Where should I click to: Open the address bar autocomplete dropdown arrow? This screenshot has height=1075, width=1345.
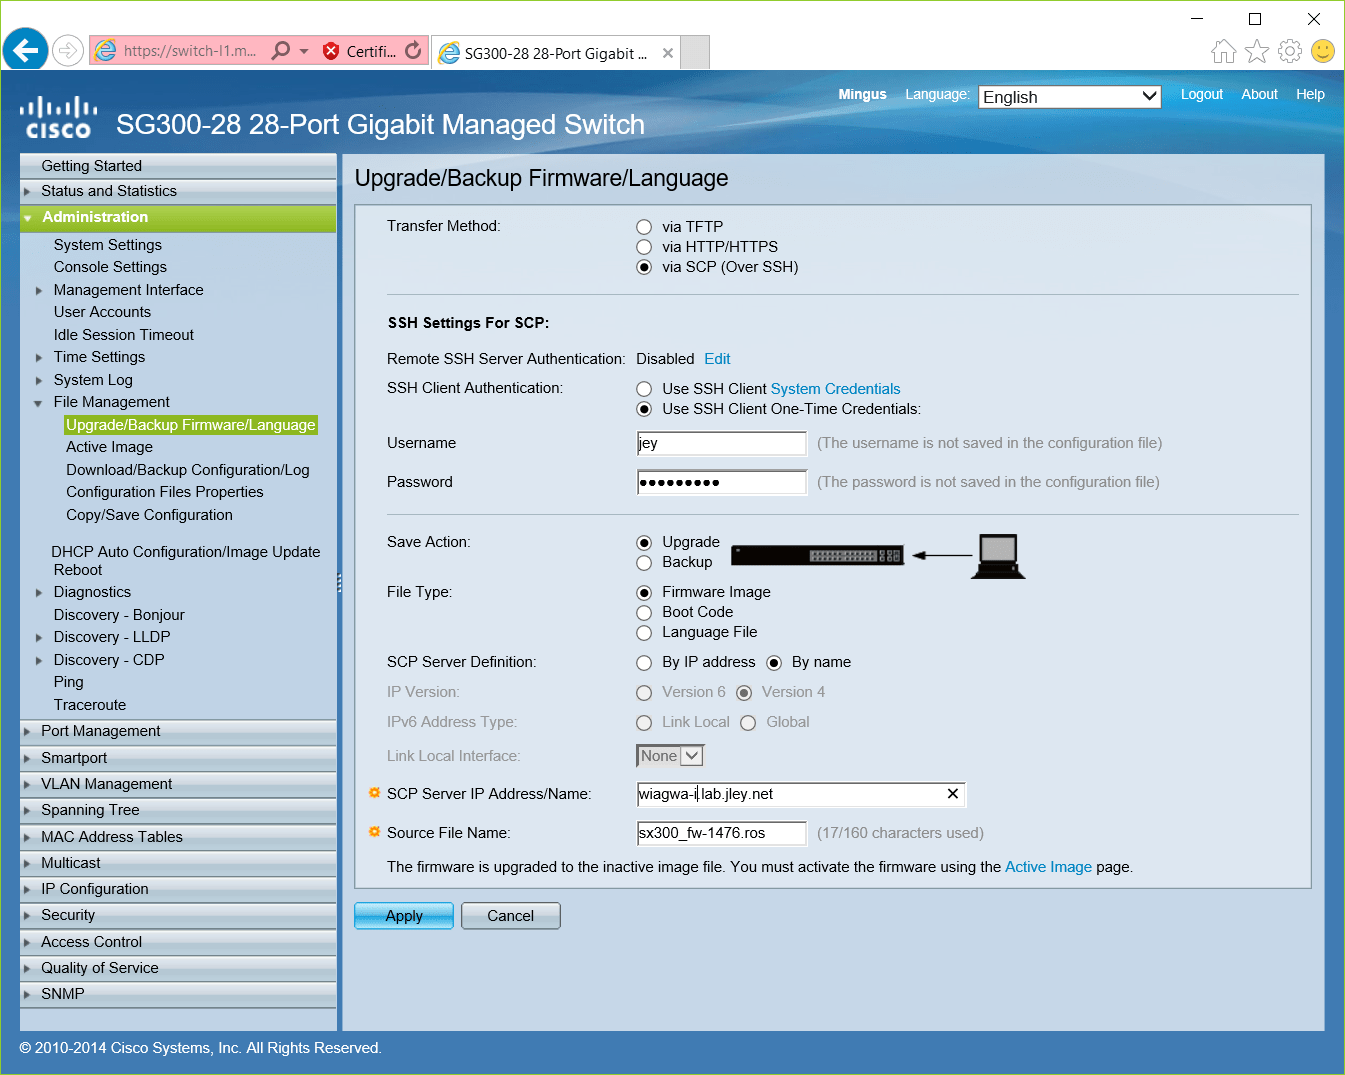[304, 51]
